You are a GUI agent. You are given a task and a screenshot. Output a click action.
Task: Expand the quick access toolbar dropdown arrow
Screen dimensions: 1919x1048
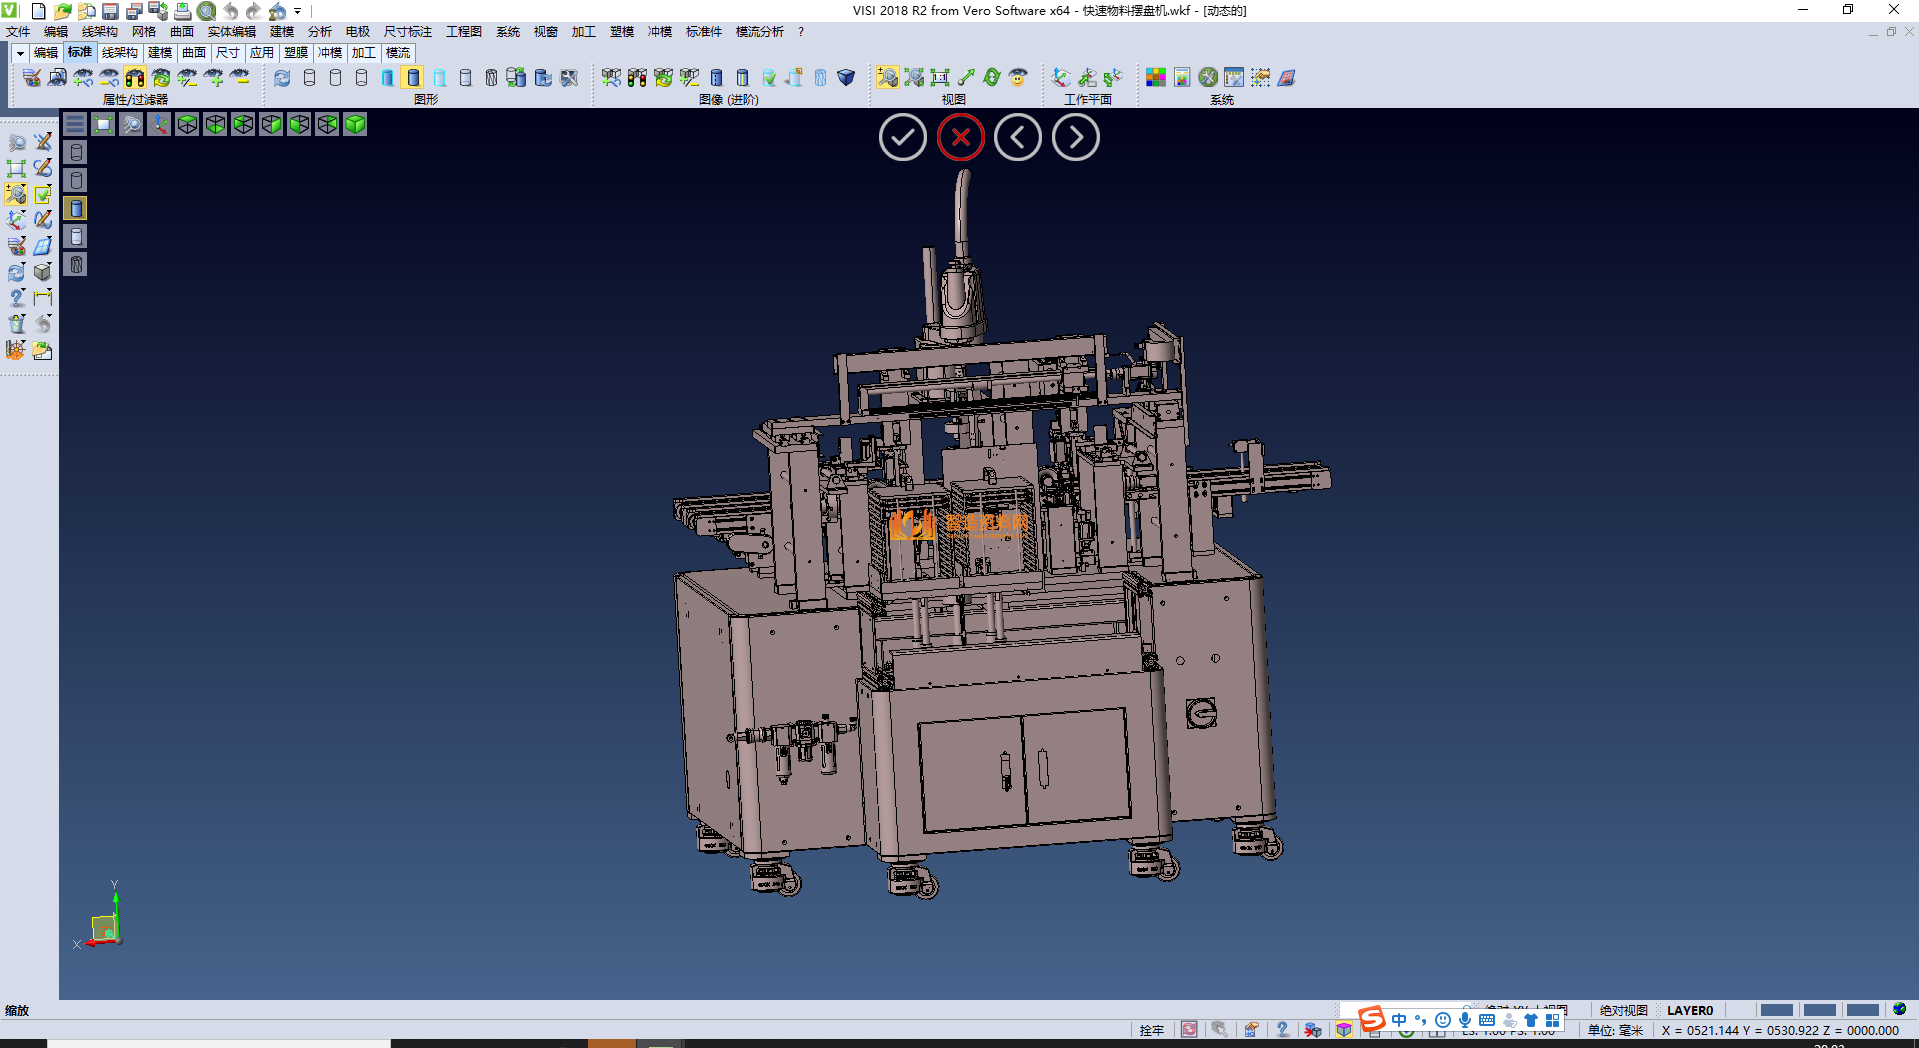(x=298, y=11)
